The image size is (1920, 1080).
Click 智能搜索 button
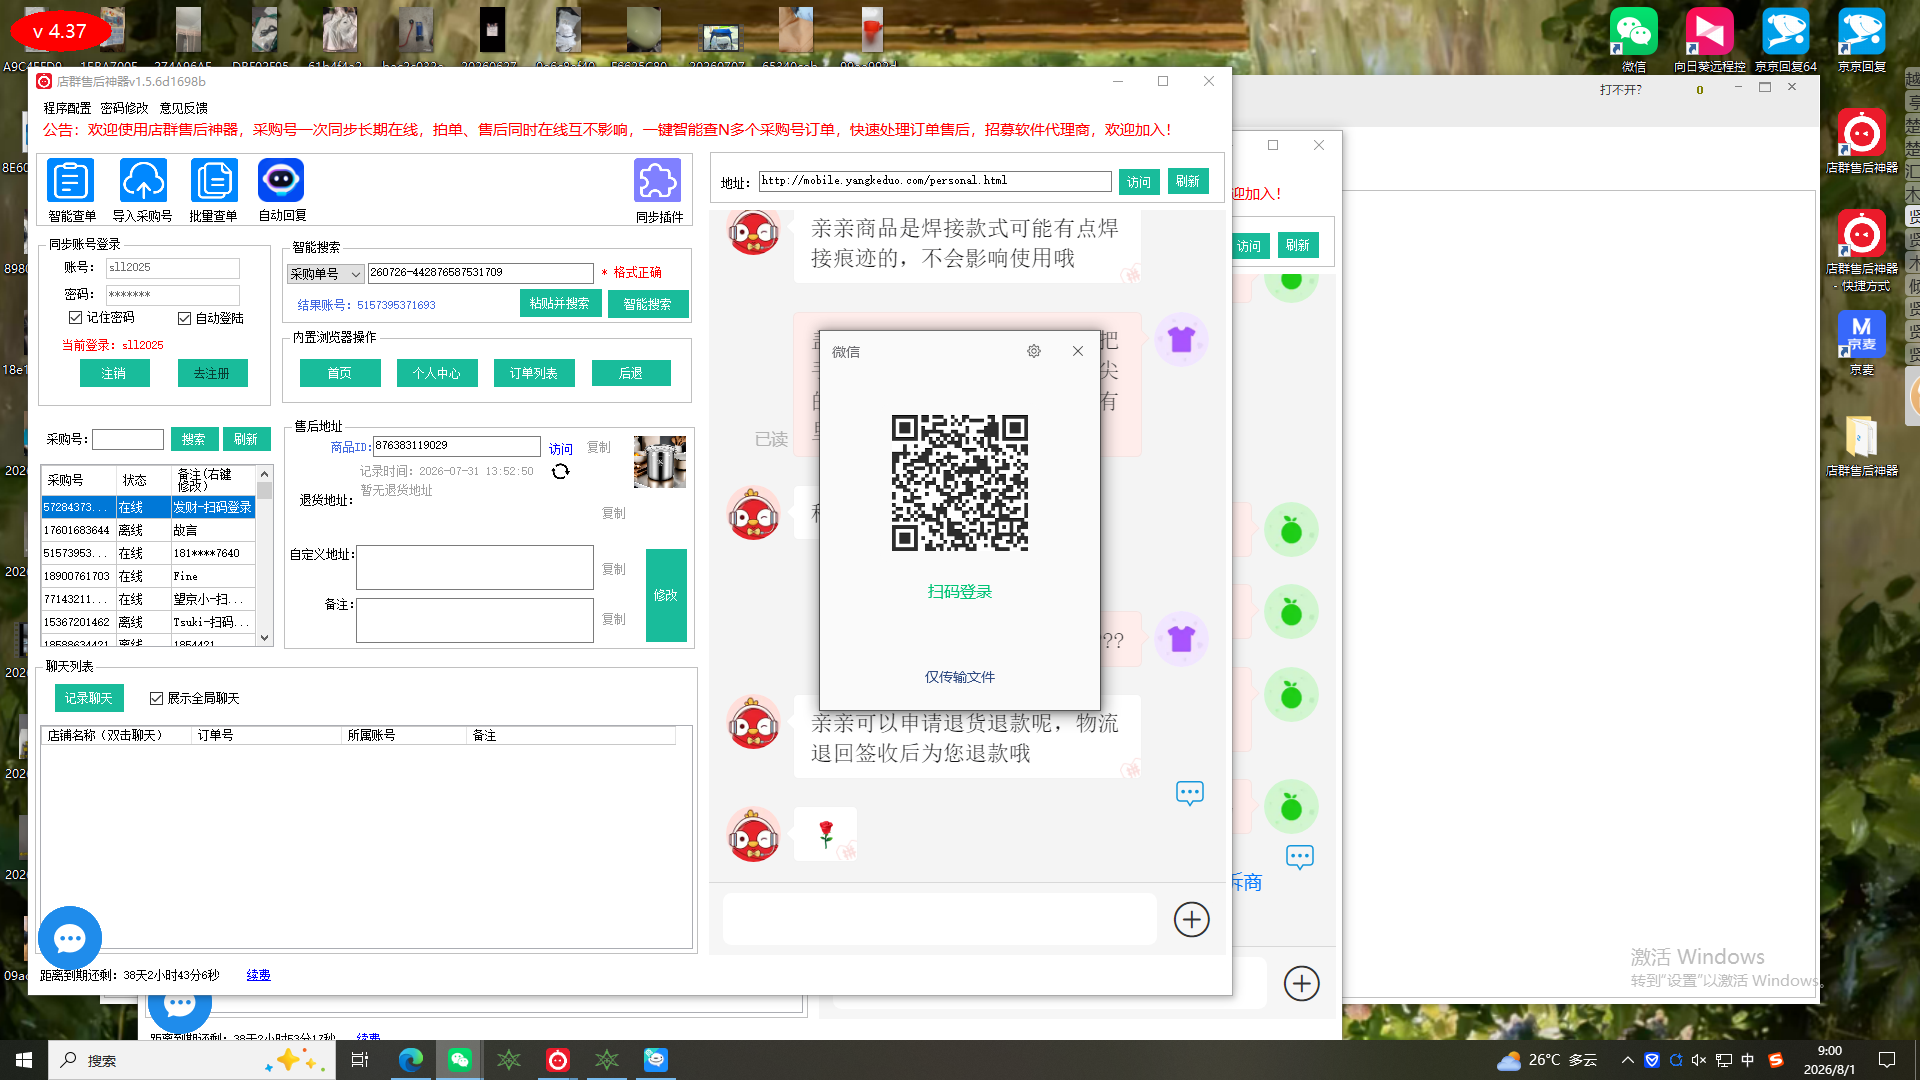tap(648, 304)
